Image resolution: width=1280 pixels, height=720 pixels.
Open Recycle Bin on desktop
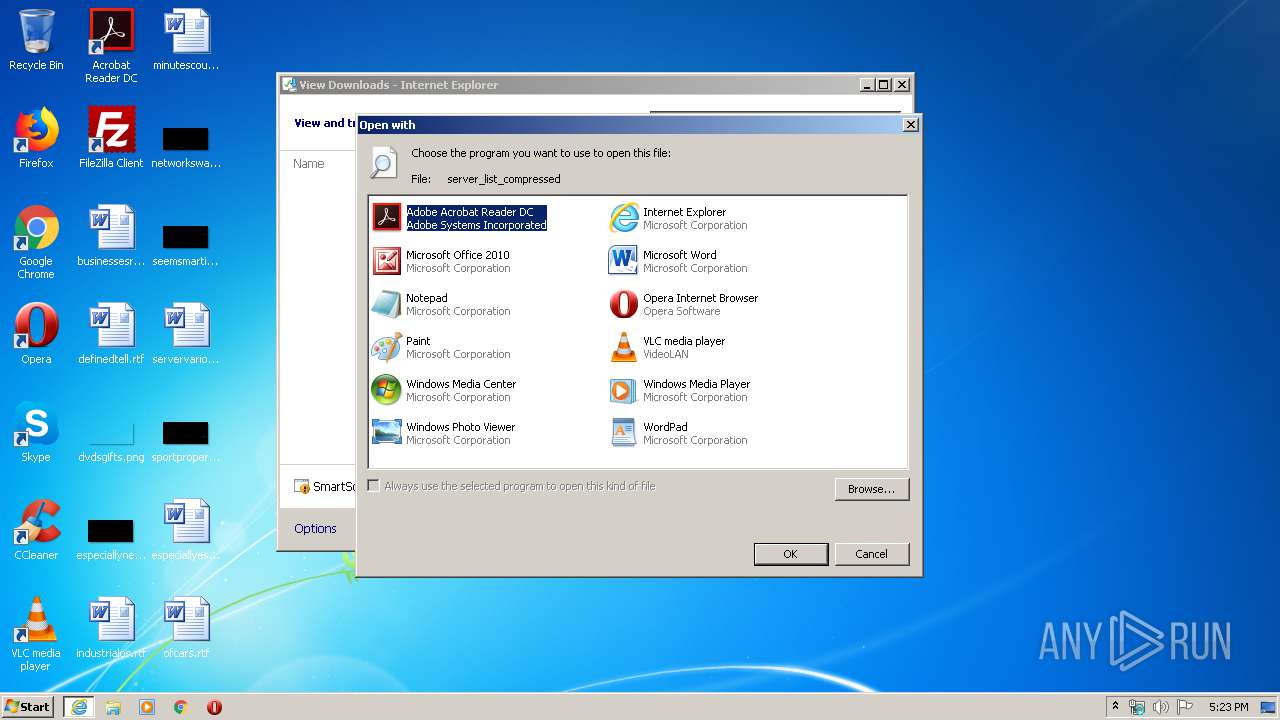pos(36,40)
